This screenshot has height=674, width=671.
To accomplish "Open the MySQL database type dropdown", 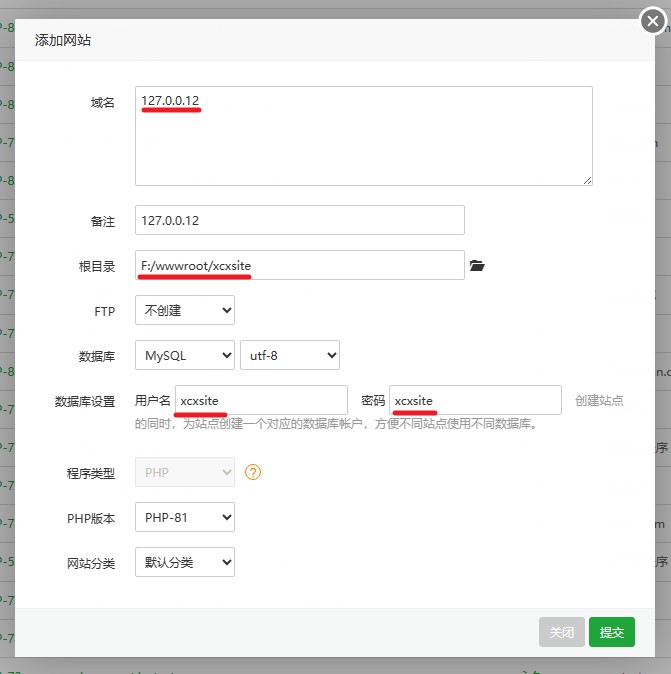I will pos(185,355).
